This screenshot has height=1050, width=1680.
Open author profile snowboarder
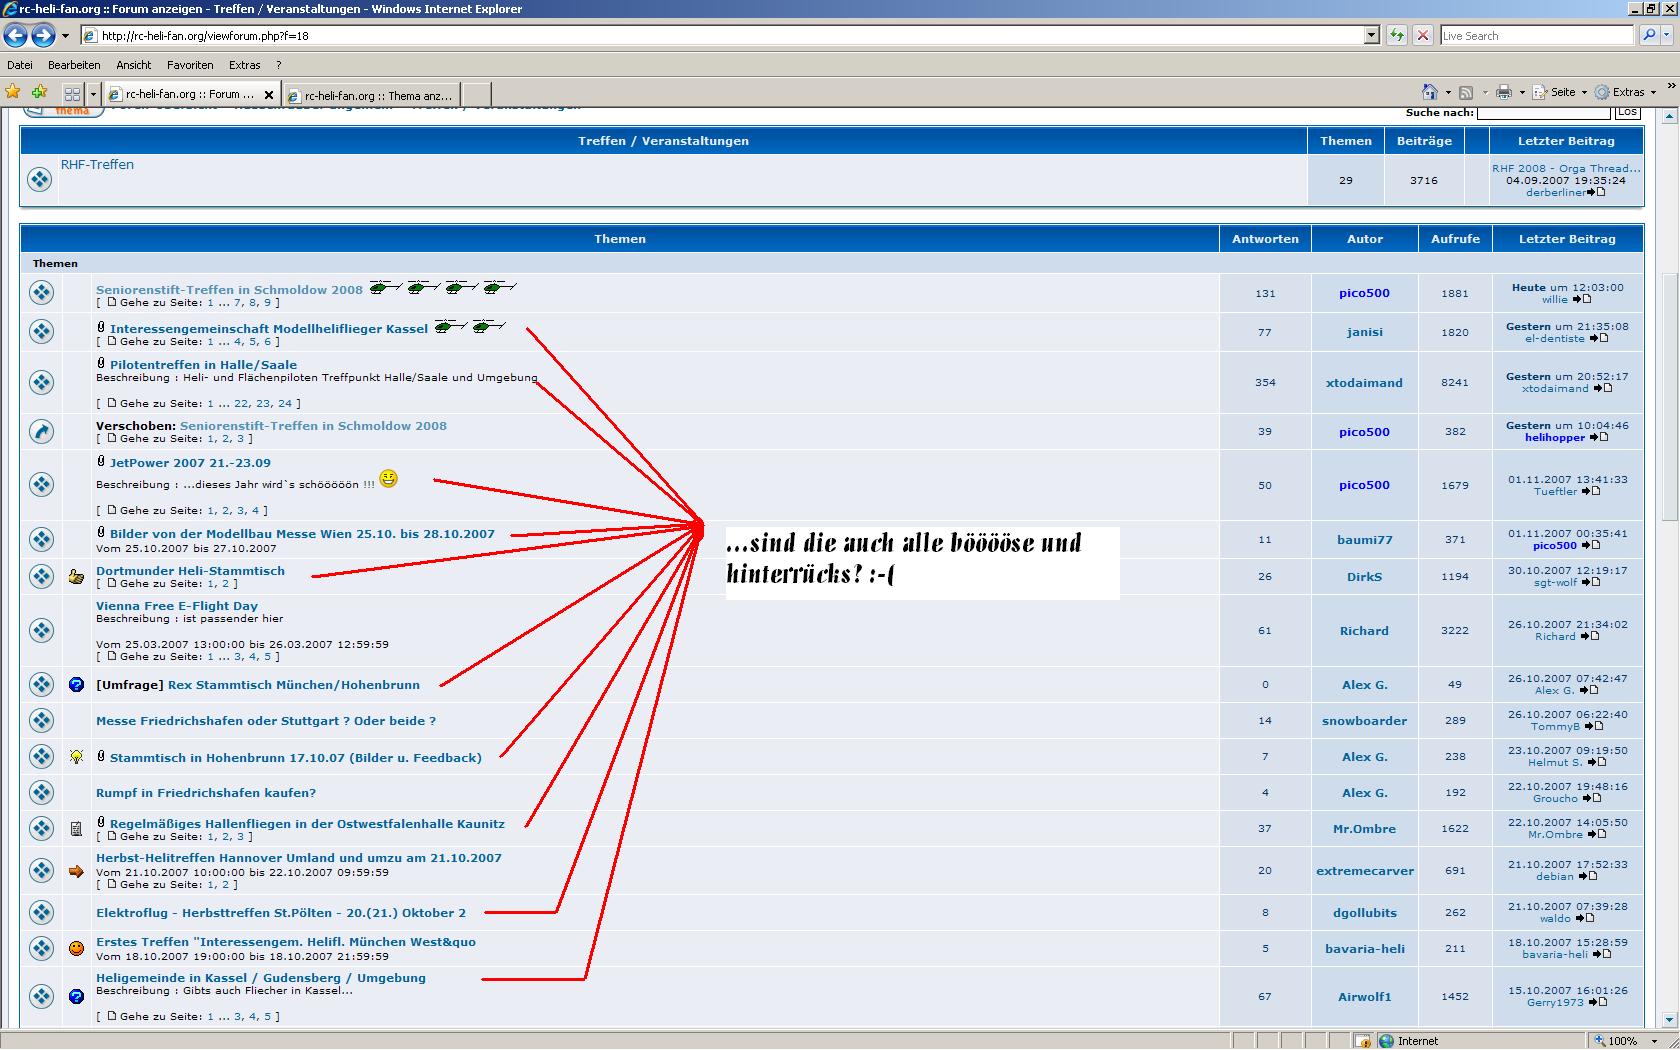tap(1364, 721)
